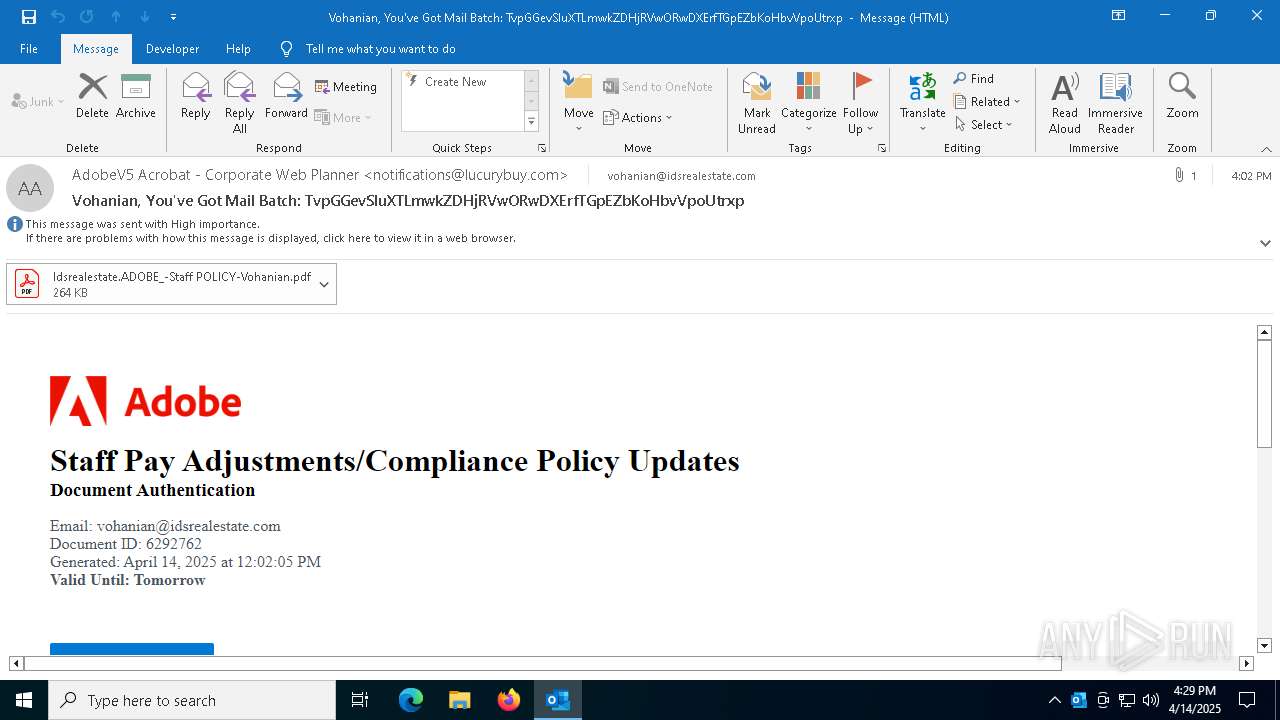The image size is (1280, 720).
Task: Open Ribbon Display Options
Action: coord(1119,16)
